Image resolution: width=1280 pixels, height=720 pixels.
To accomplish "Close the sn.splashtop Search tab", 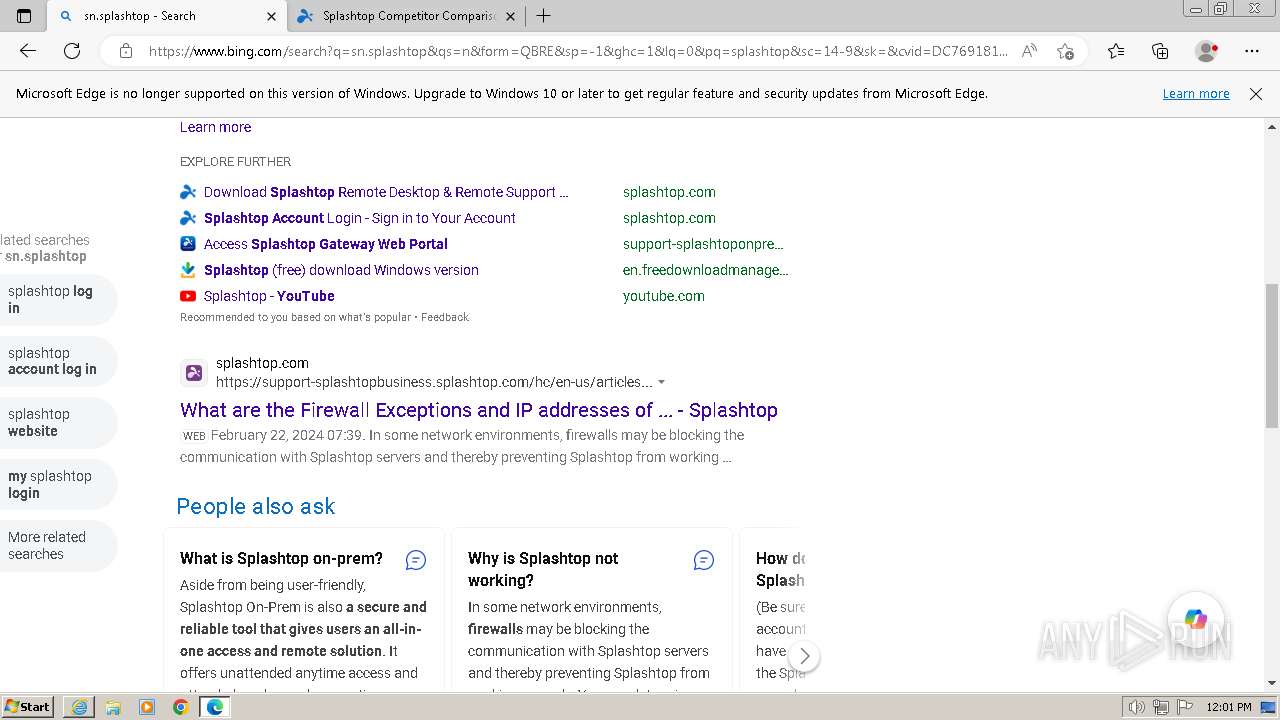I will click(271, 16).
